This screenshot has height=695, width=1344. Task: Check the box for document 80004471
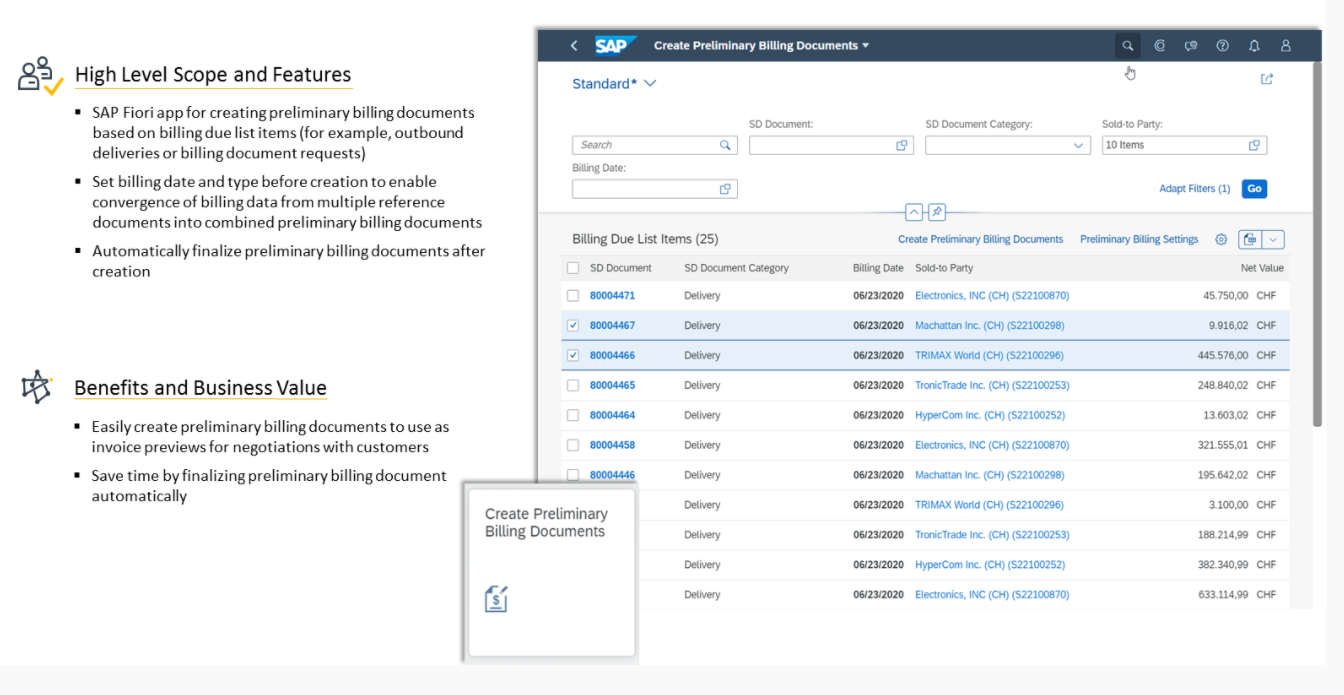(x=573, y=296)
